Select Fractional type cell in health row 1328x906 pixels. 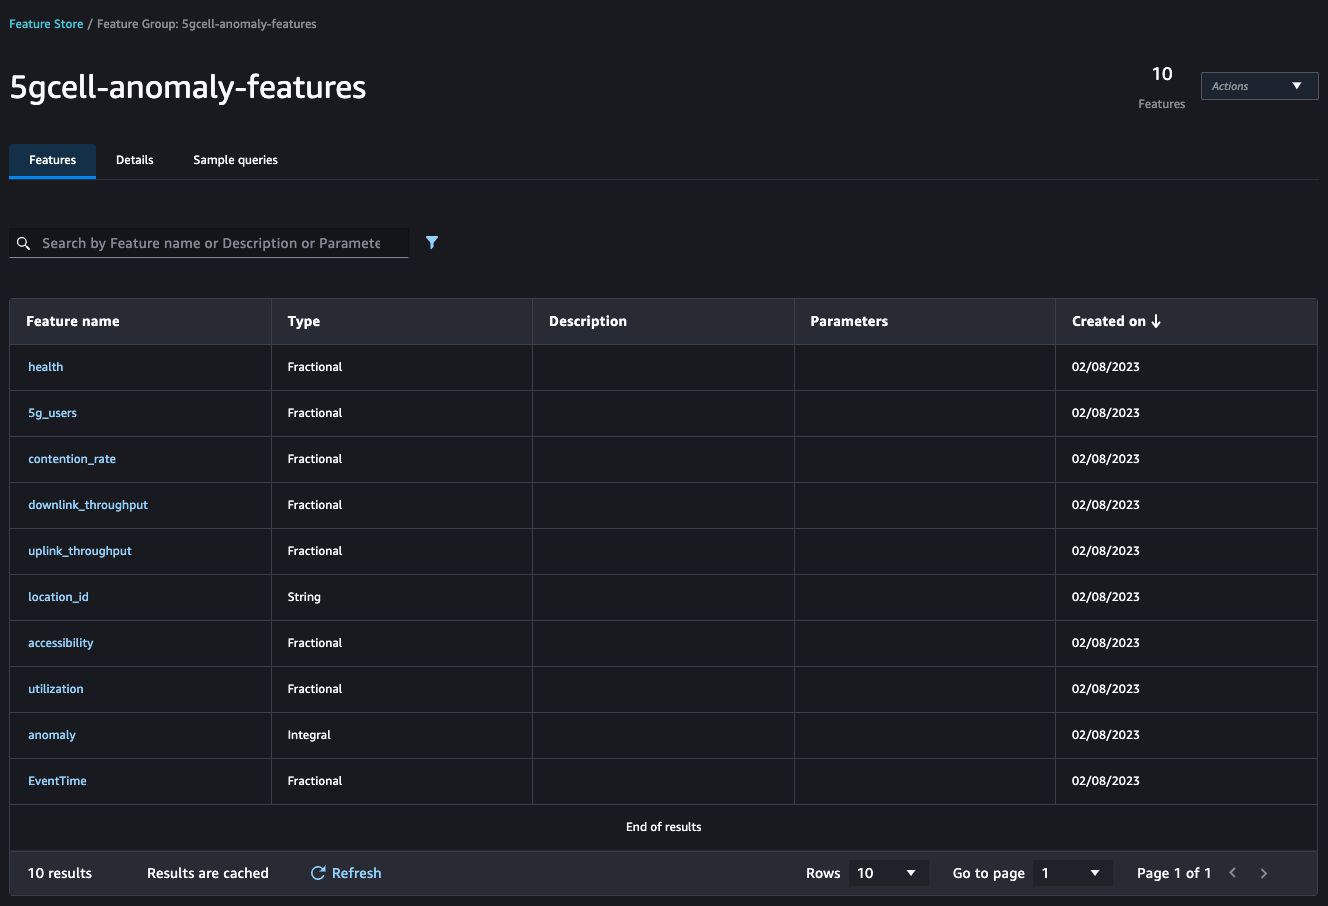pos(402,367)
